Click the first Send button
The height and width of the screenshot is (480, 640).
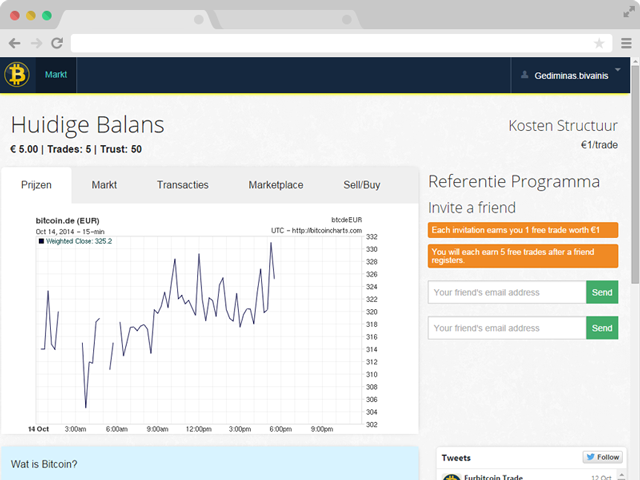tap(602, 293)
